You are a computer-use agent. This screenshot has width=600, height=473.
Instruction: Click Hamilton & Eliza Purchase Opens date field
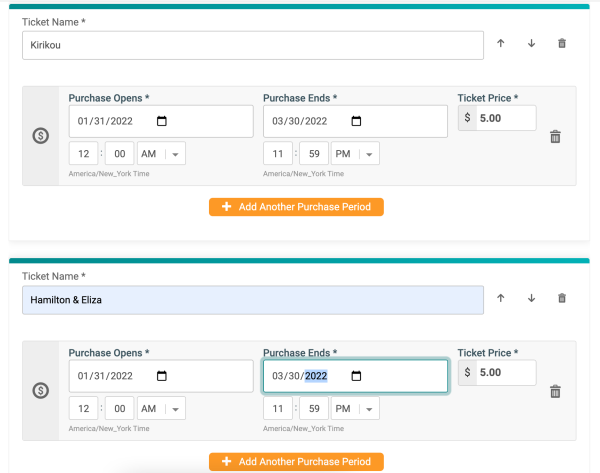click(161, 376)
